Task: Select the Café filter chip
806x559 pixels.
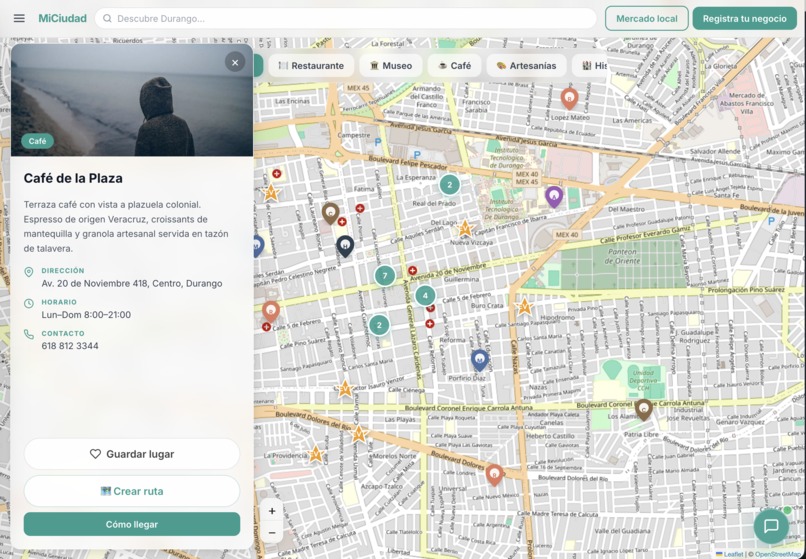Action: pyautogui.click(x=454, y=66)
